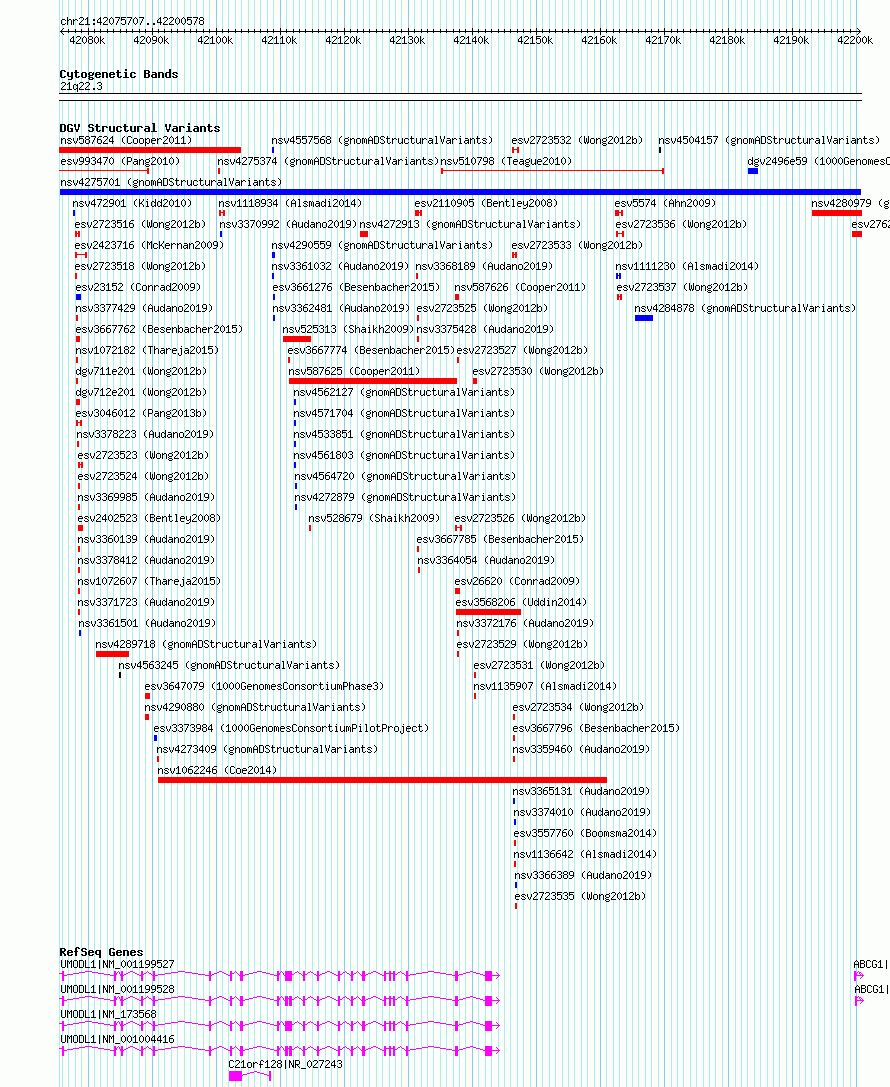890x1087 pixels.
Task: Click the DGV Structural Variants track title
Action: [x=139, y=128]
